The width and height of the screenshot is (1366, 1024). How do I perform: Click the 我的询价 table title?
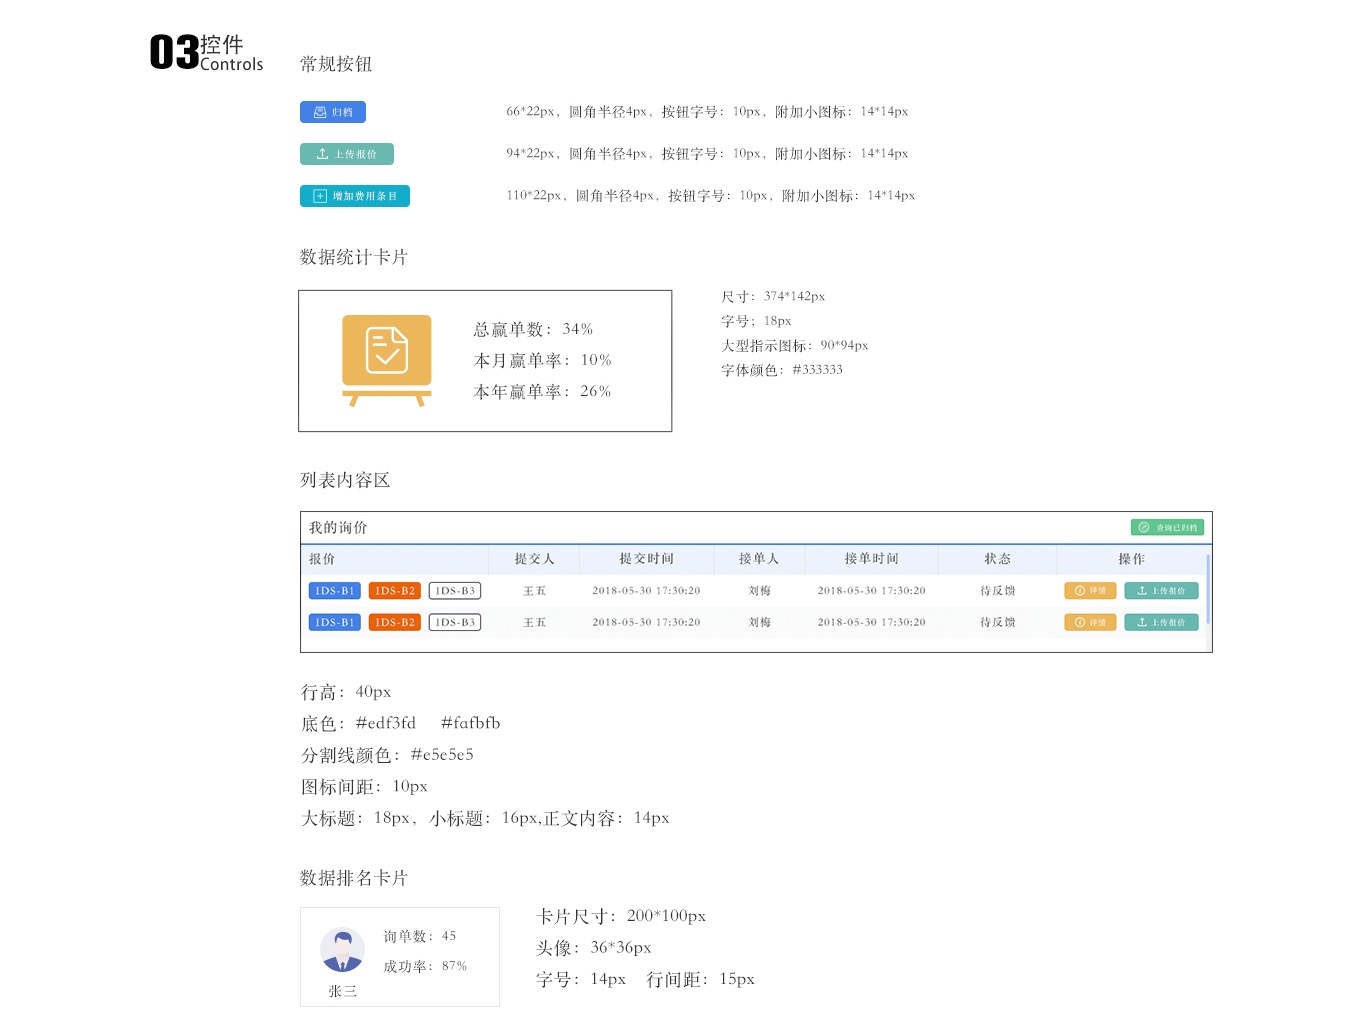coord(337,527)
